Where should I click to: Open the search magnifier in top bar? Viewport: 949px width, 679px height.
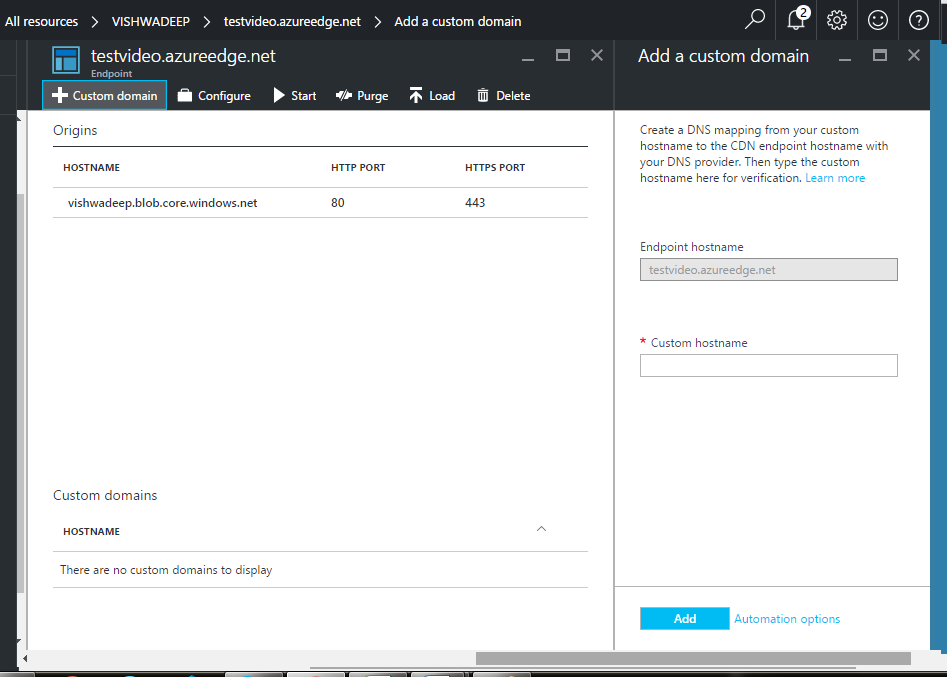(755, 19)
